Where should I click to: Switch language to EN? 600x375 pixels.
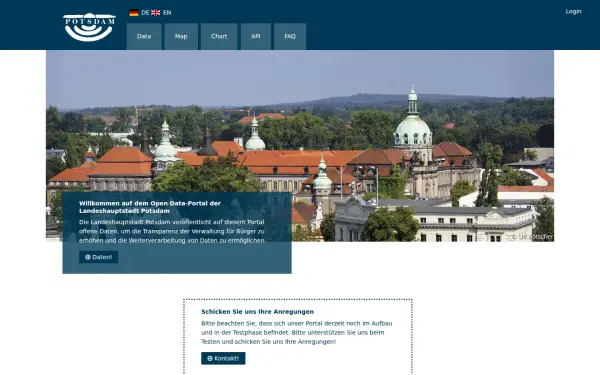click(167, 13)
